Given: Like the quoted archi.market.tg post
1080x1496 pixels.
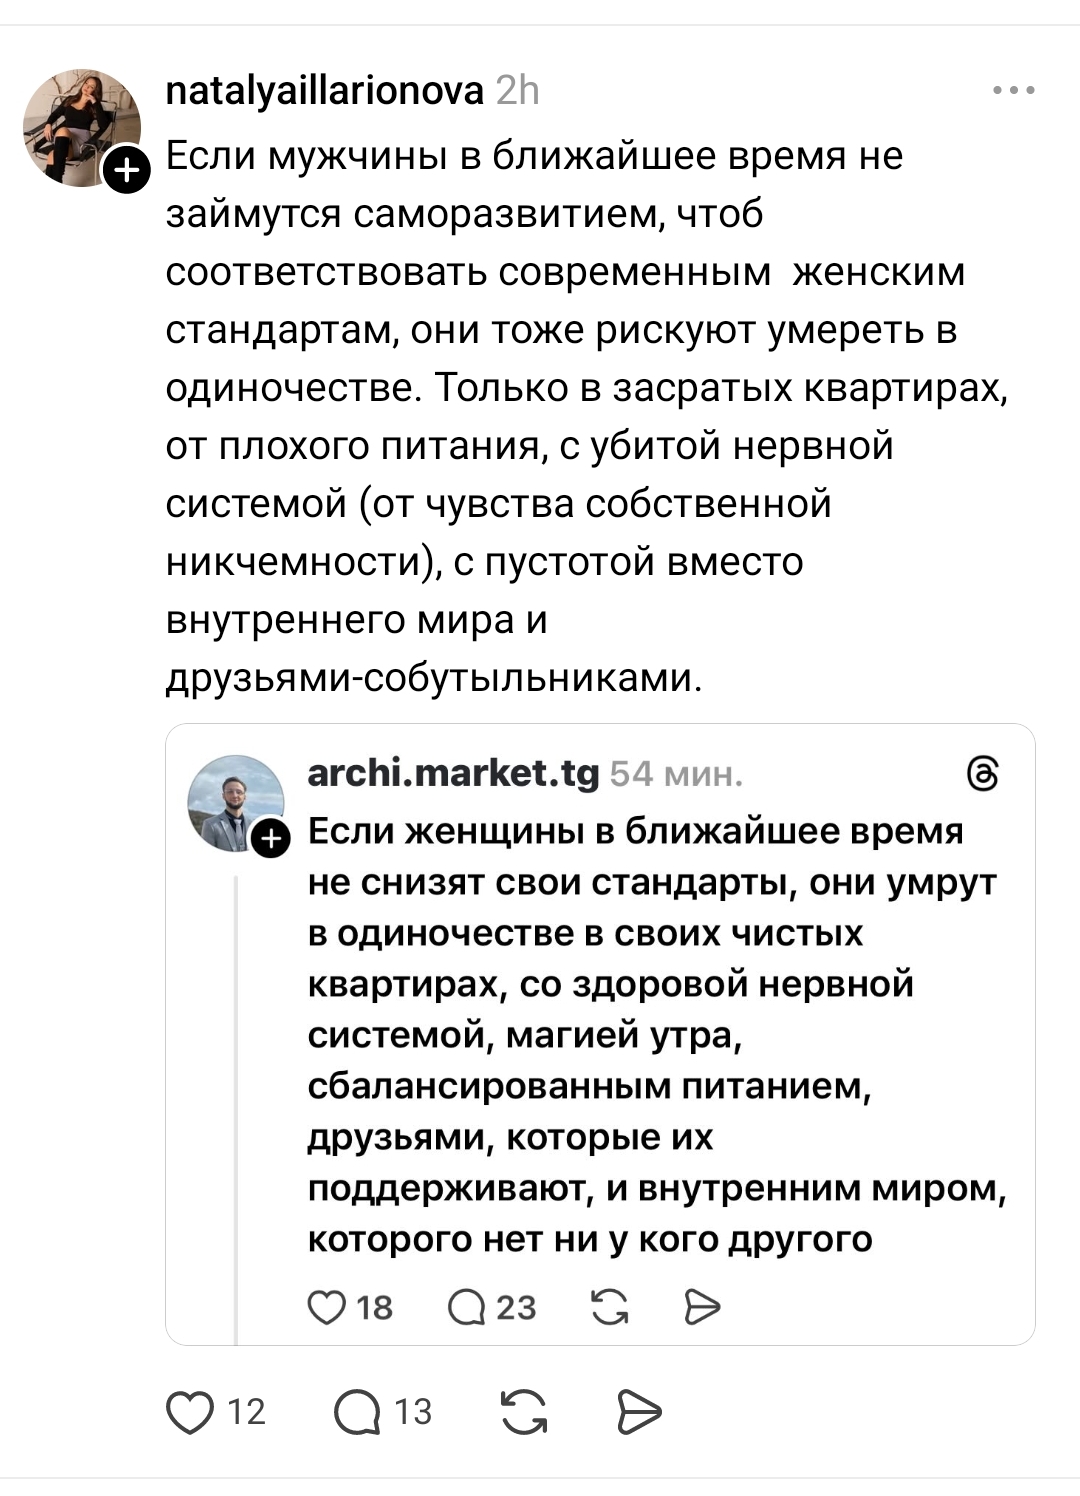Looking at the screenshot, I should (x=326, y=1307).
